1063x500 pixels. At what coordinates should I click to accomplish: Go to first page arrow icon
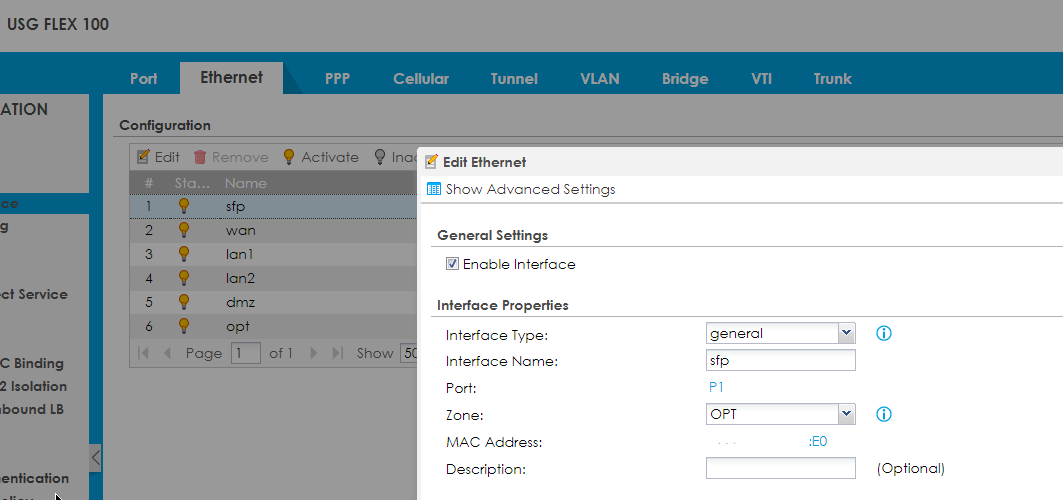coord(144,353)
